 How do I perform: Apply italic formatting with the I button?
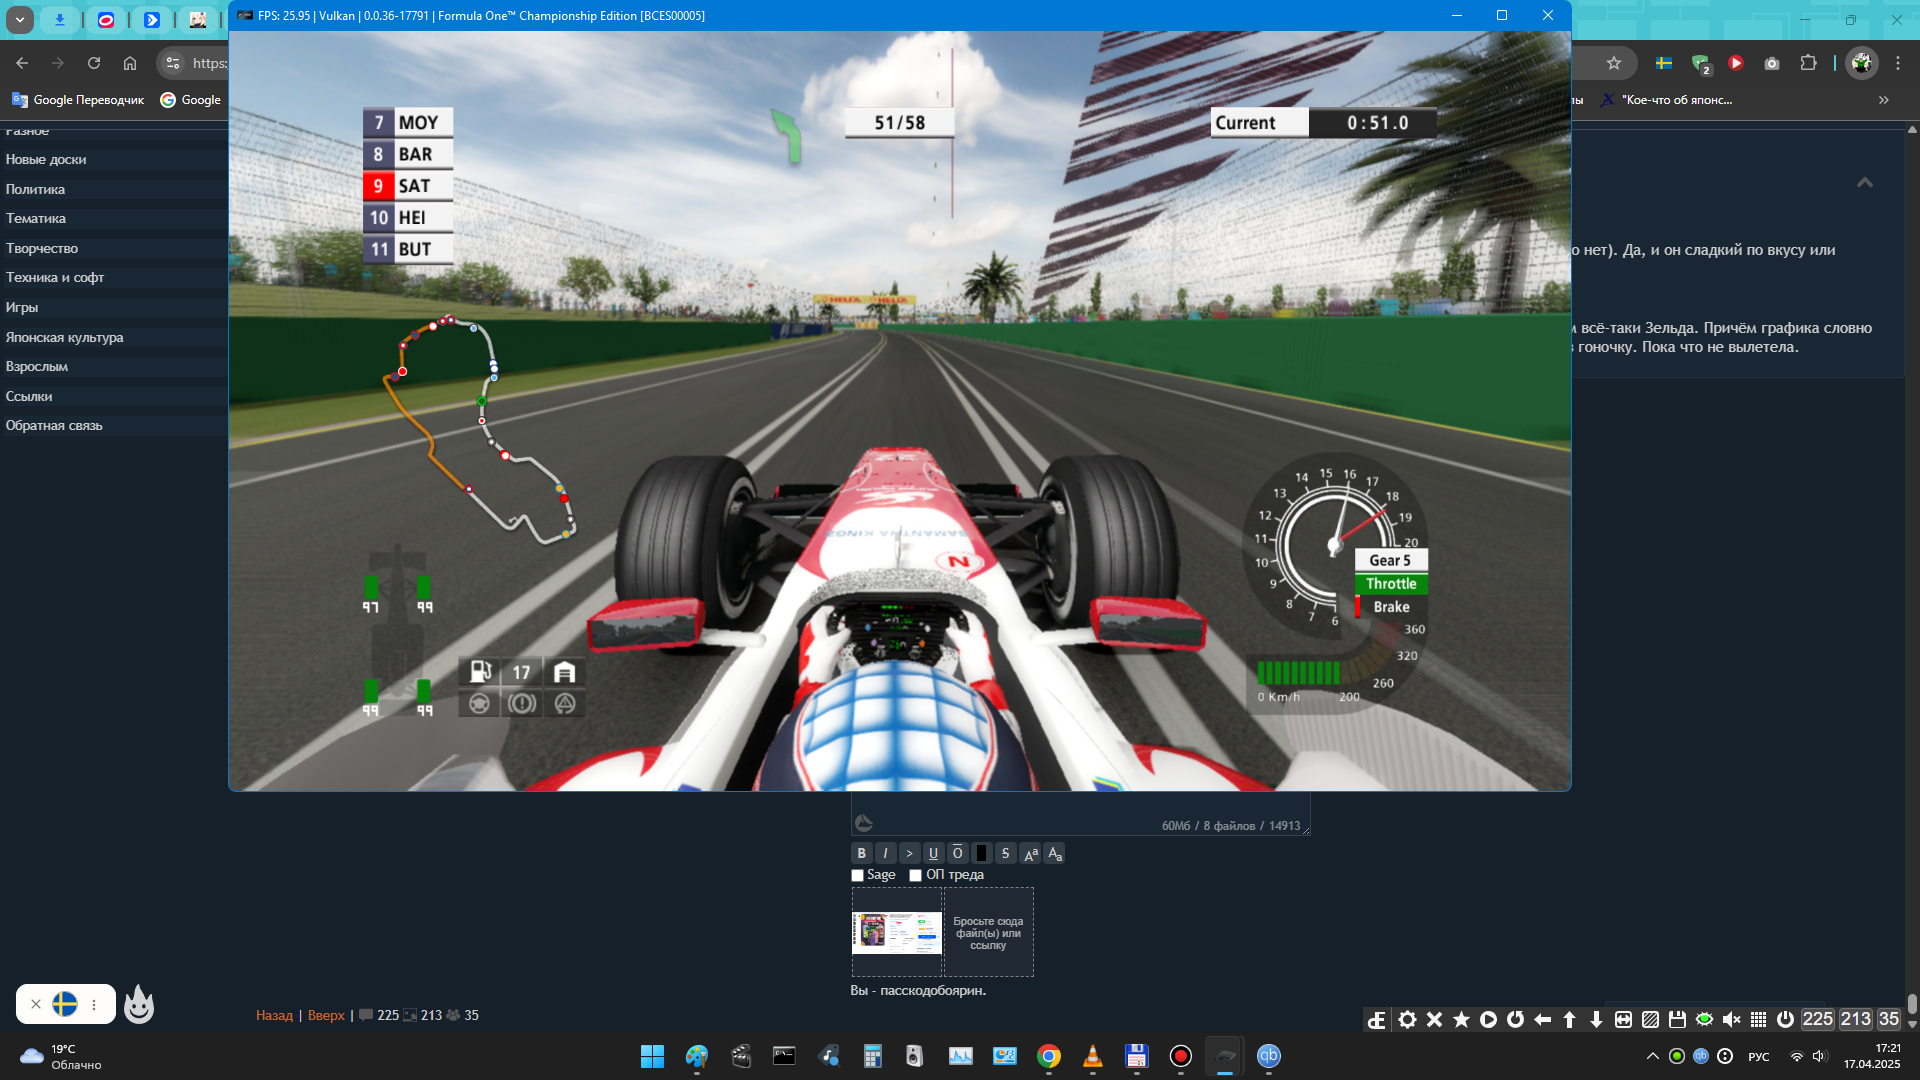(885, 853)
